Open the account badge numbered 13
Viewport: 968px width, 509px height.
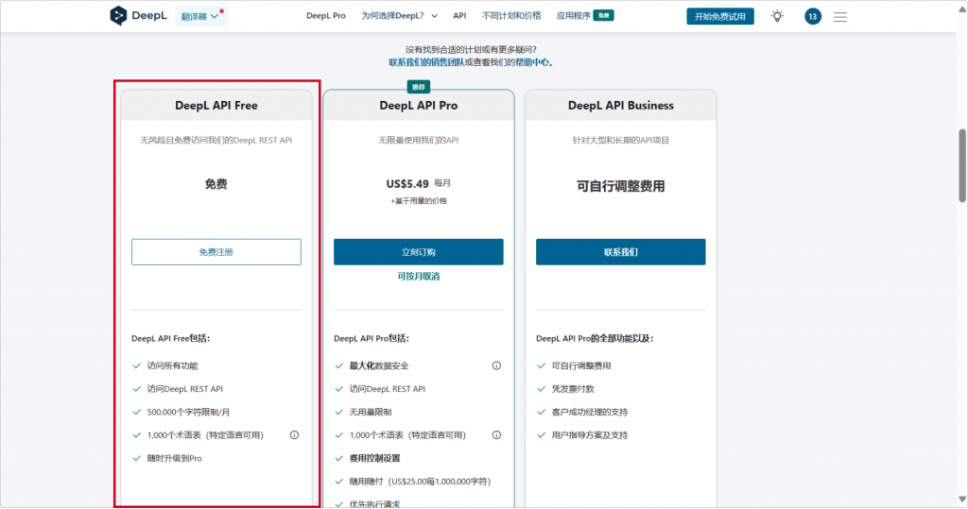click(x=812, y=17)
